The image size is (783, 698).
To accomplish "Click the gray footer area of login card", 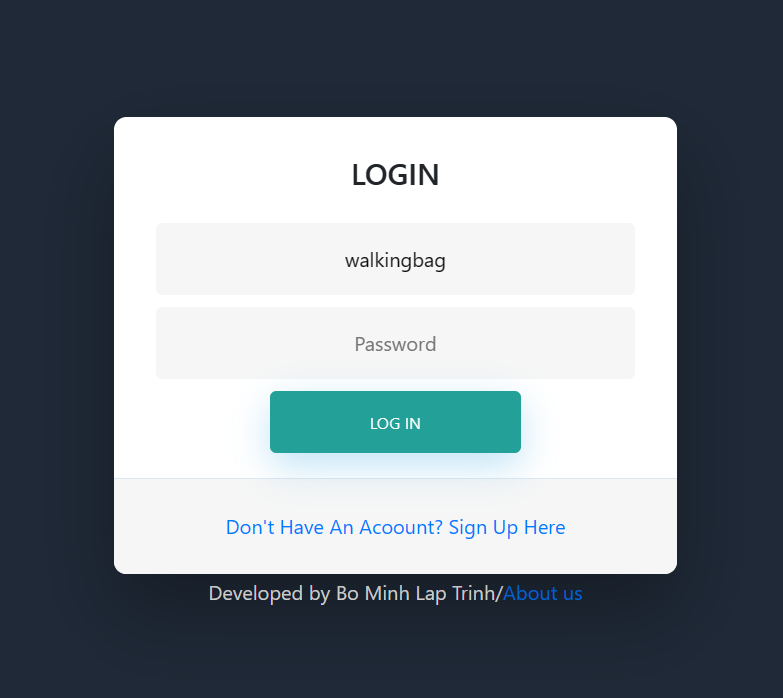I will point(395,554).
